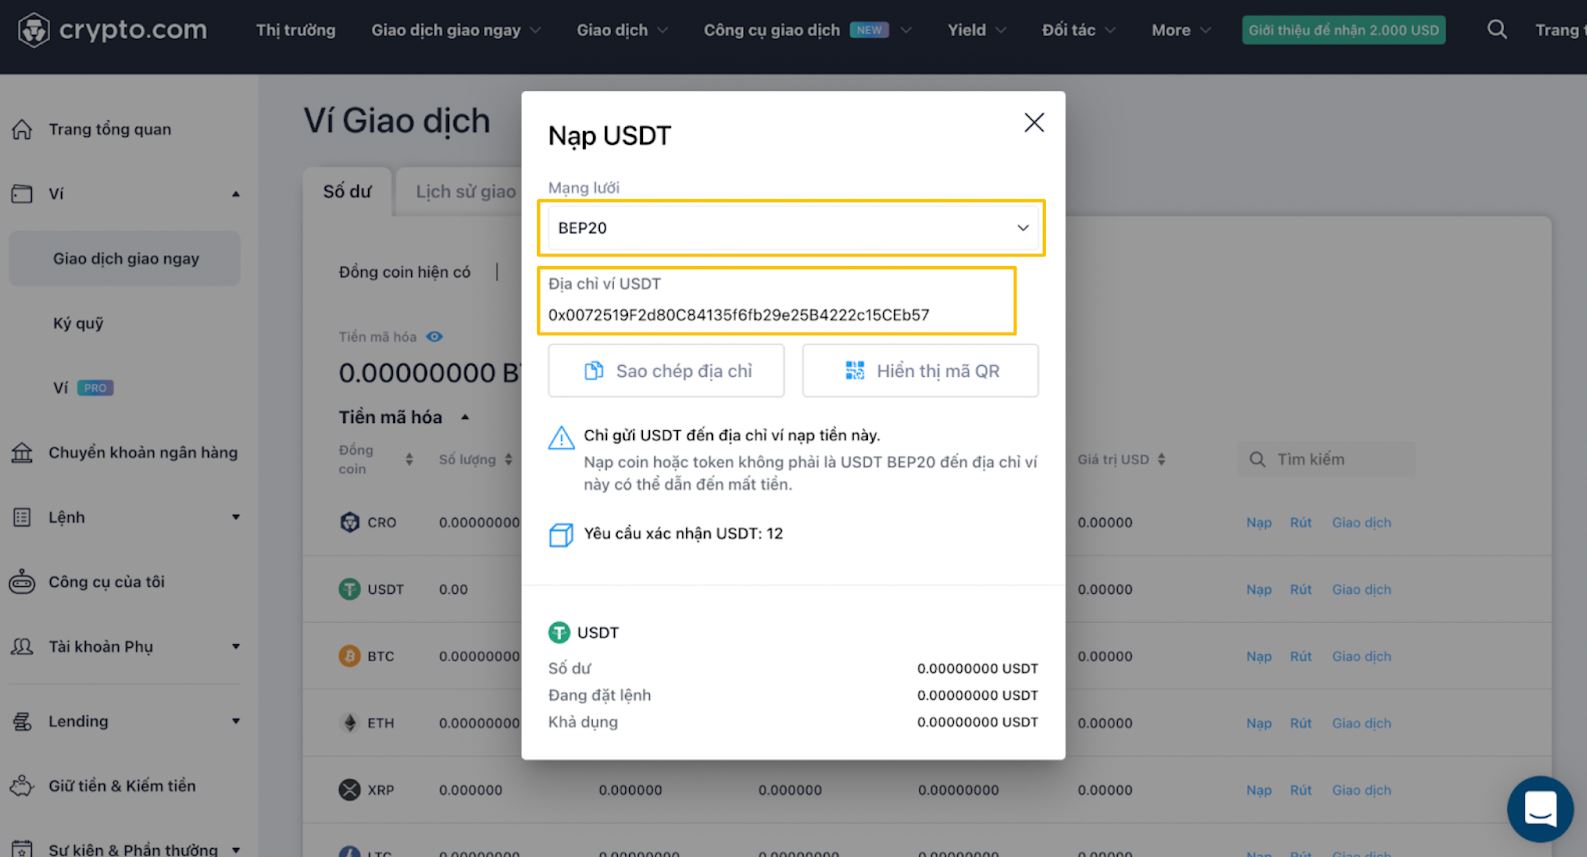1587x857 pixels.
Task: Click Giao dịch in the BTC row
Action: [1361, 657]
